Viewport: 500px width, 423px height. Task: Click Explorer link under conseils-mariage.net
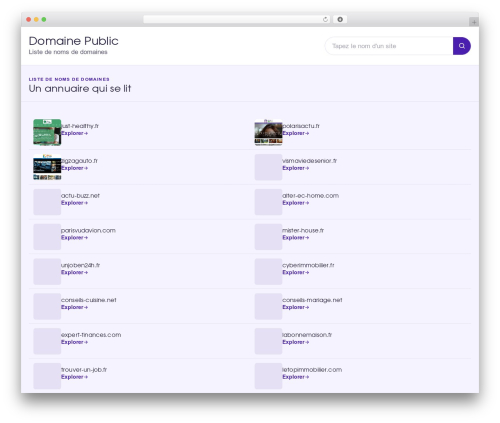point(296,307)
